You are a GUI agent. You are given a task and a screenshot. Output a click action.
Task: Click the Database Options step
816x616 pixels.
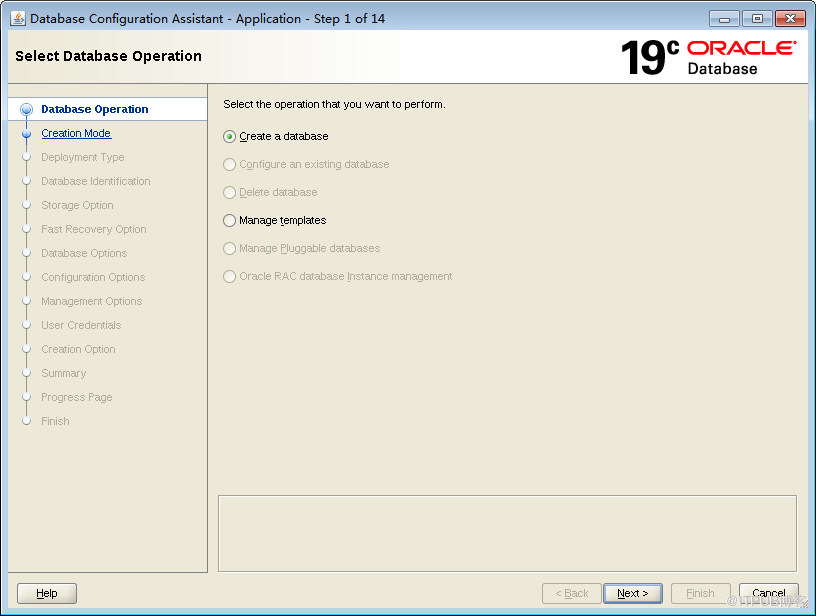[x=84, y=253]
